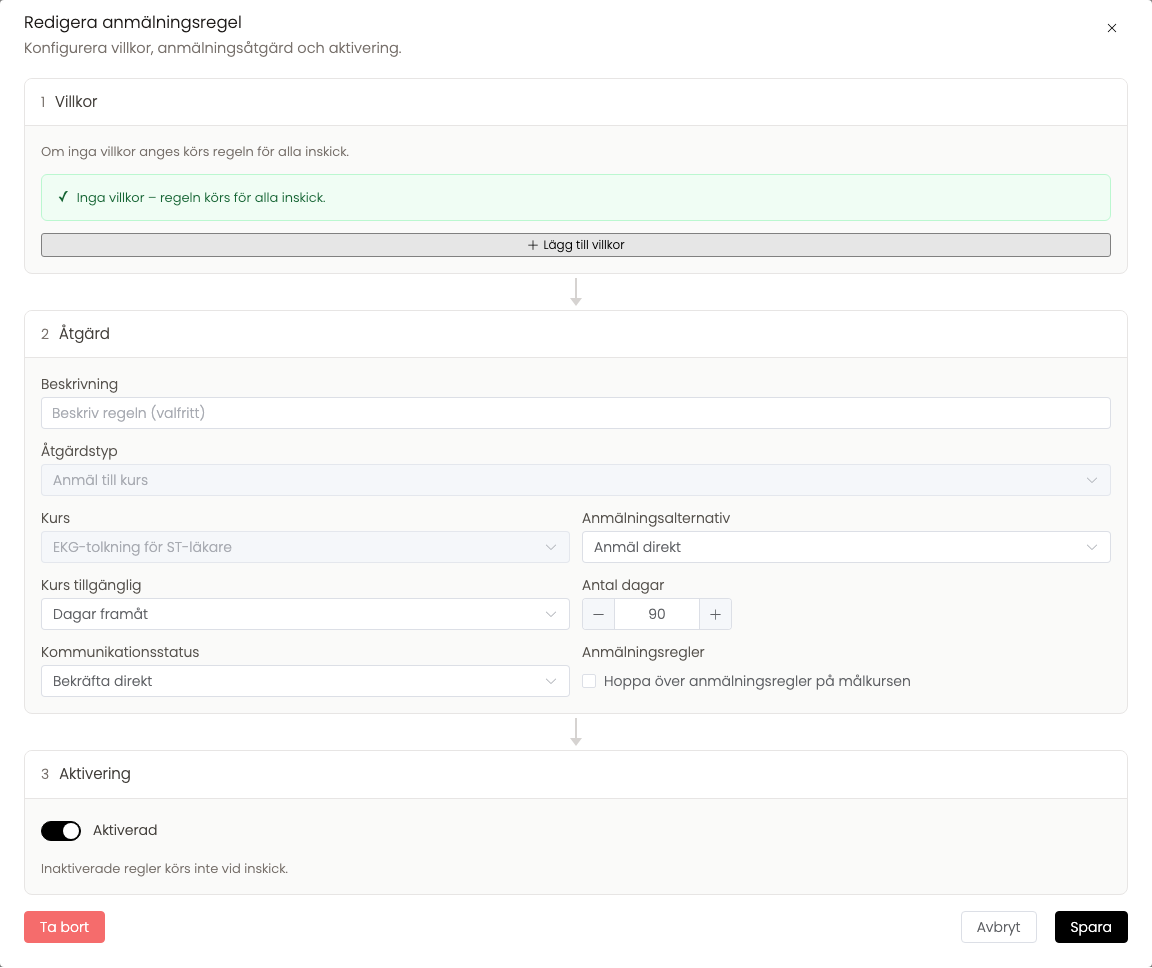Open the Kurs tillgänglig dropdown
The width and height of the screenshot is (1152, 968).
305,614
